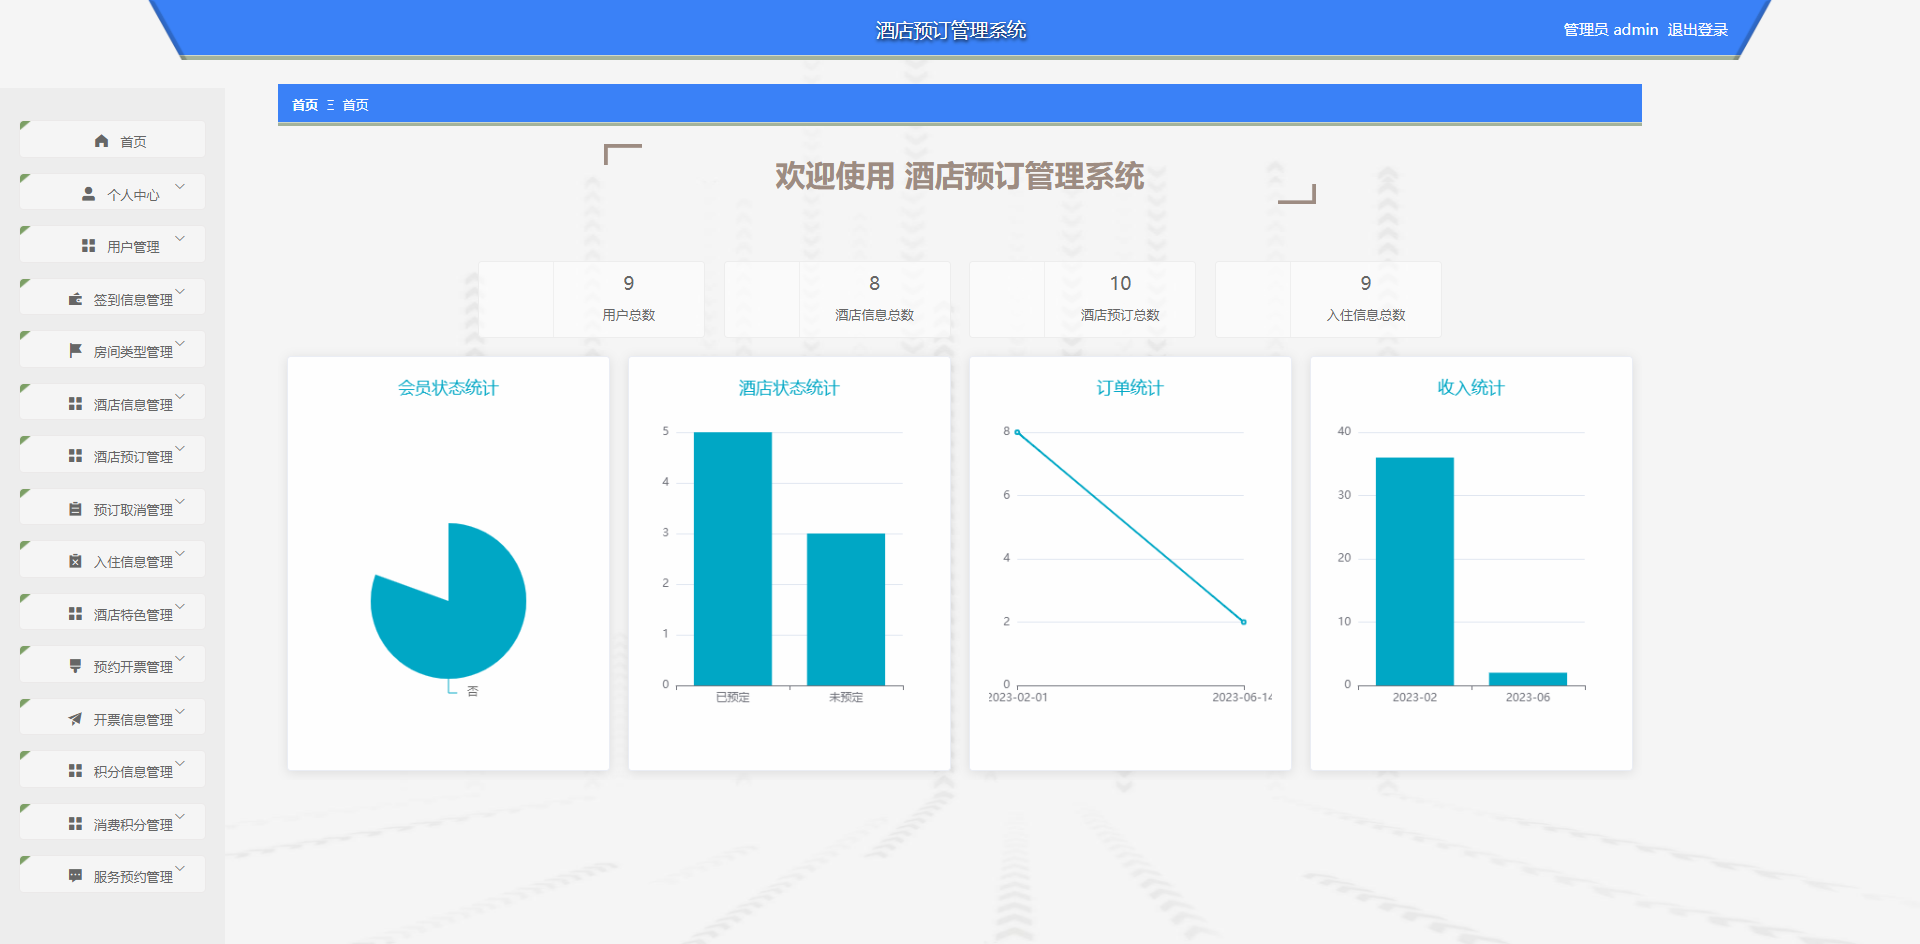Click the 欢迎使用 酒店预订管理系统 heading
Screen dimensions: 1920x944
coord(959,176)
